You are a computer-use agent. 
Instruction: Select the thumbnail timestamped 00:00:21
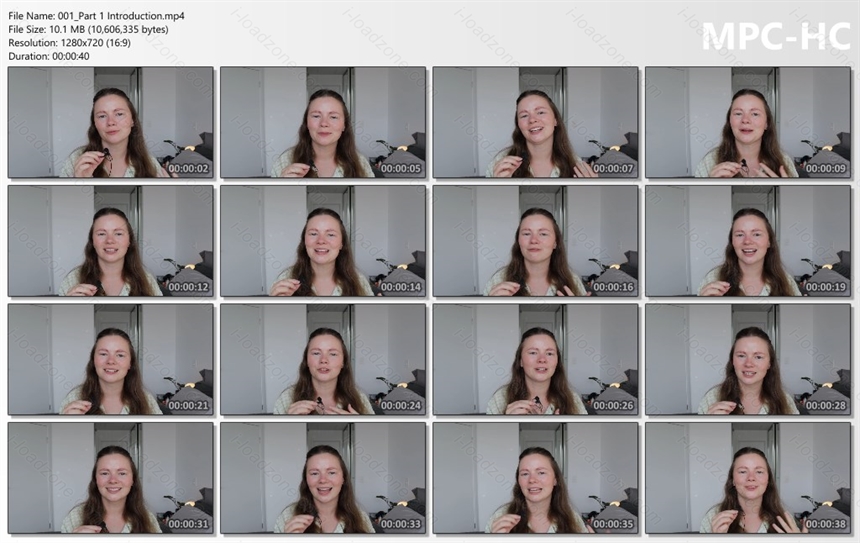pos(111,359)
